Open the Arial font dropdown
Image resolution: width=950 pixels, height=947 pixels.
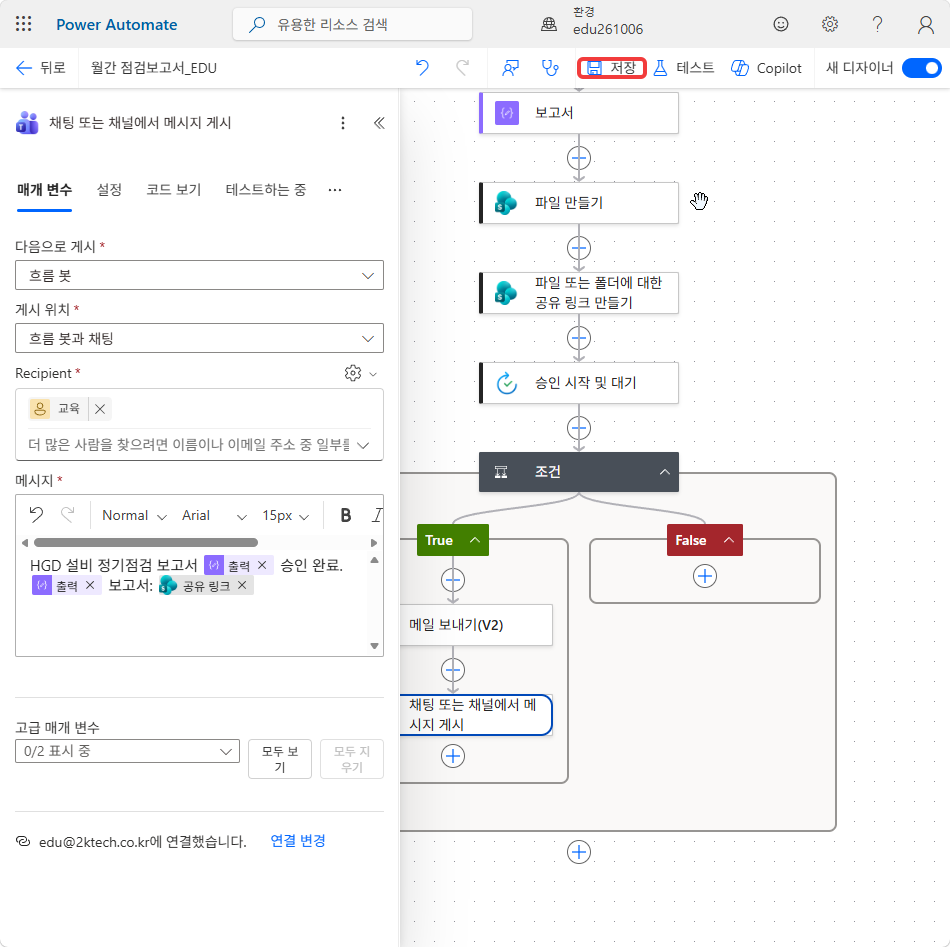214,515
